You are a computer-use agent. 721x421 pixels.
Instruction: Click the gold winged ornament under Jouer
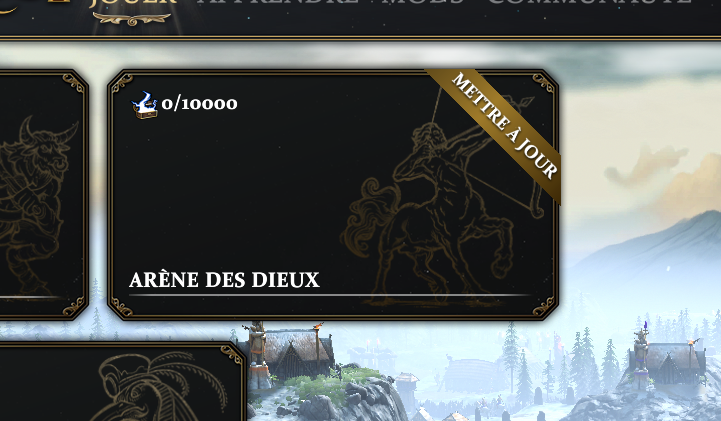(x=132, y=19)
